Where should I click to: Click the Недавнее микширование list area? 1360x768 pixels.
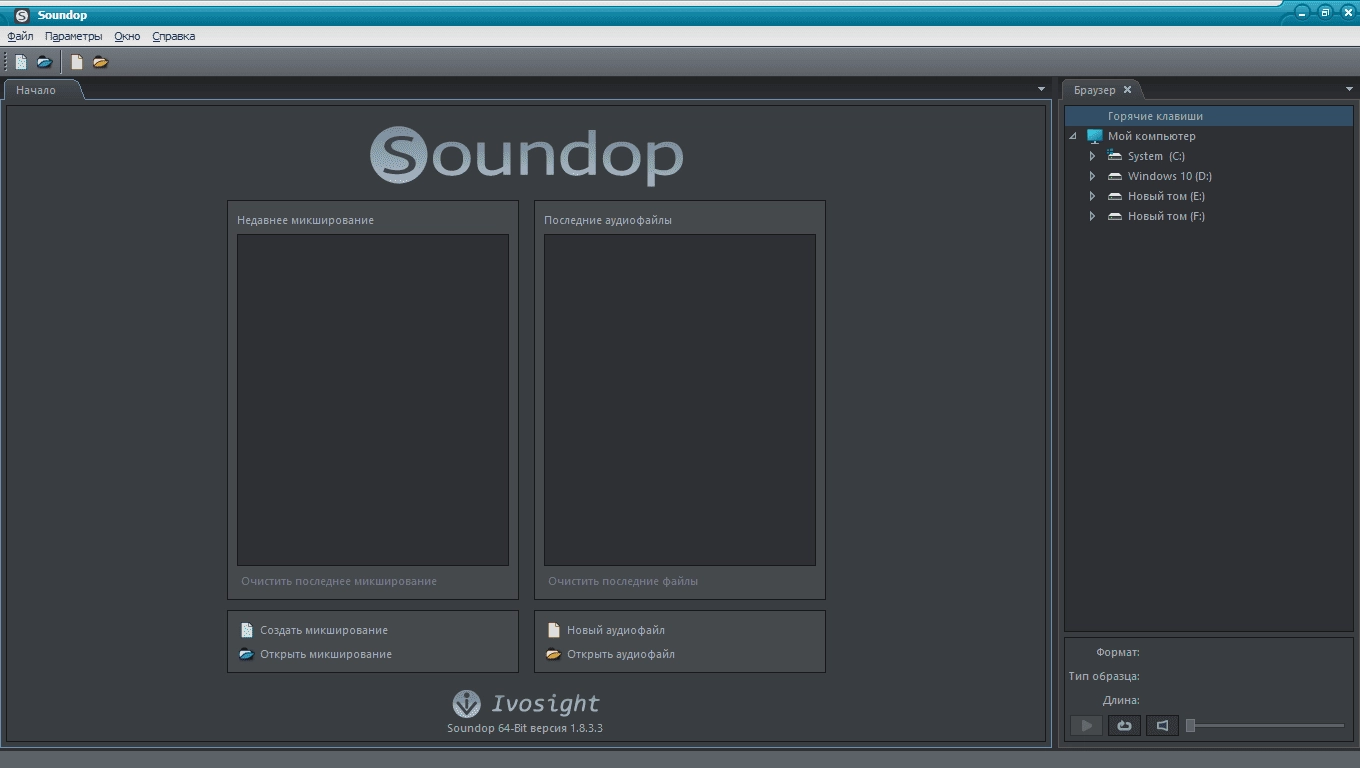(373, 400)
